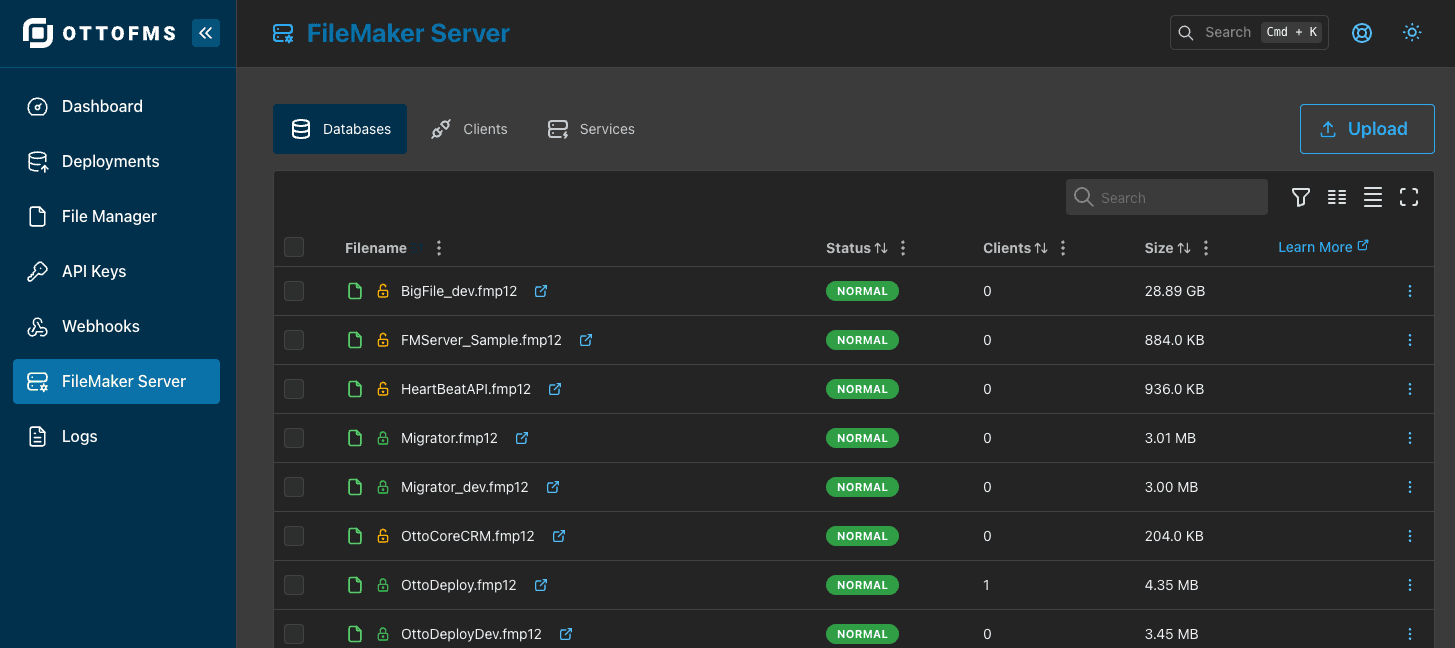Click the orange lock icon beside OttoCoreCRM.fmp12
The height and width of the screenshot is (648, 1455).
[x=383, y=536]
